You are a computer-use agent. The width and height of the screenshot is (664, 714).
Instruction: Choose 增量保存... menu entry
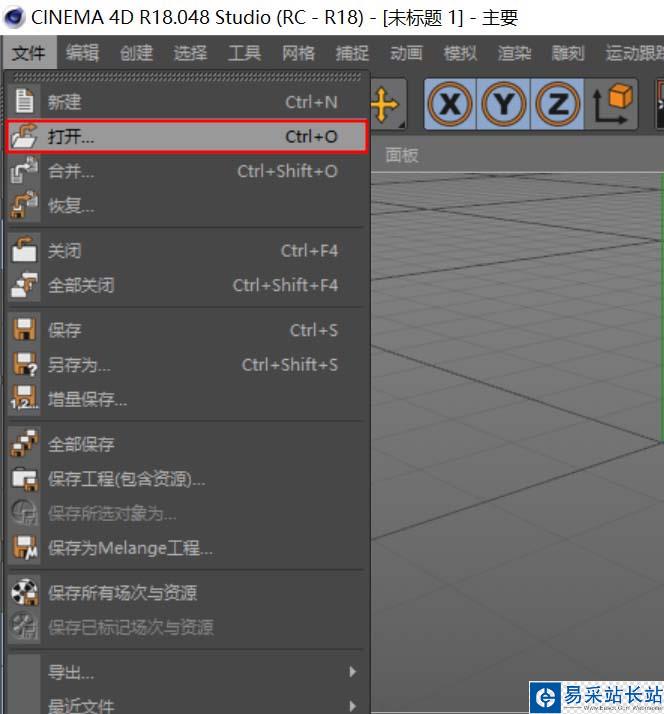click(187, 399)
